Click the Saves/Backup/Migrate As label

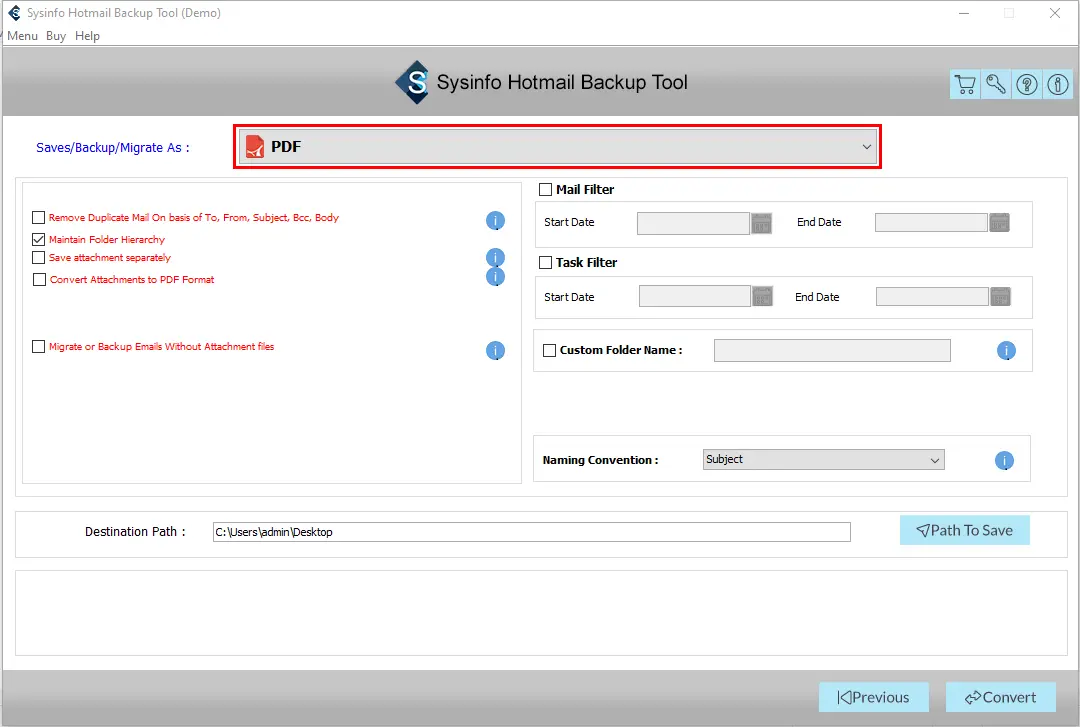click(x=112, y=147)
